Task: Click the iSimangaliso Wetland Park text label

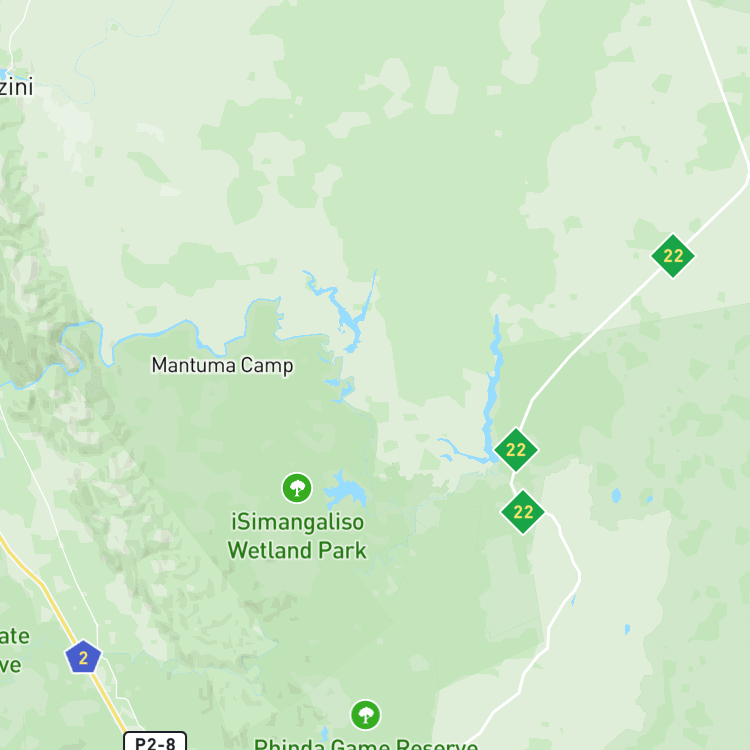Action: [x=297, y=536]
